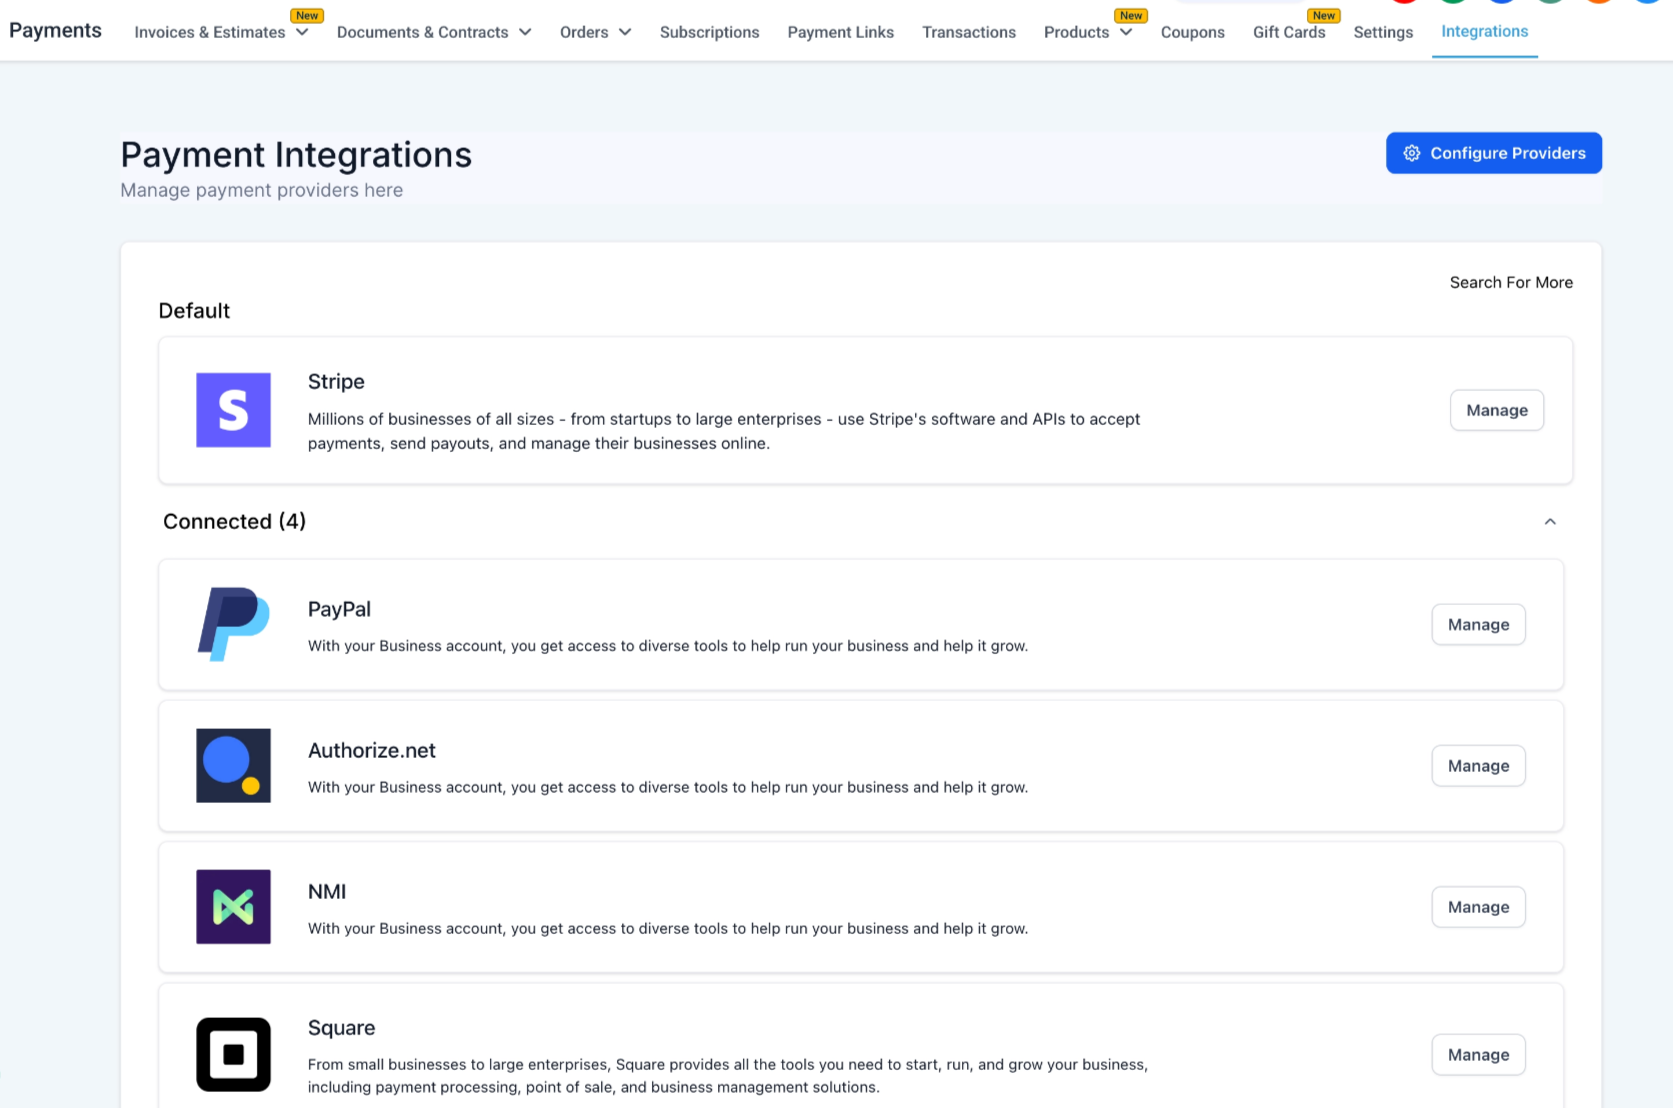Click the Payment Integrations heading
This screenshot has width=1673, height=1108.
click(296, 155)
